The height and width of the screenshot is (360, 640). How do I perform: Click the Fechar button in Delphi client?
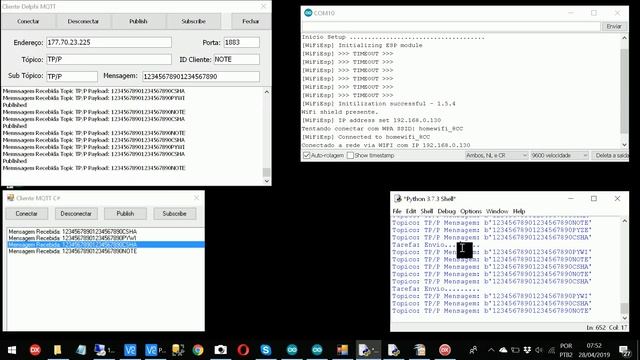tap(251, 21)
